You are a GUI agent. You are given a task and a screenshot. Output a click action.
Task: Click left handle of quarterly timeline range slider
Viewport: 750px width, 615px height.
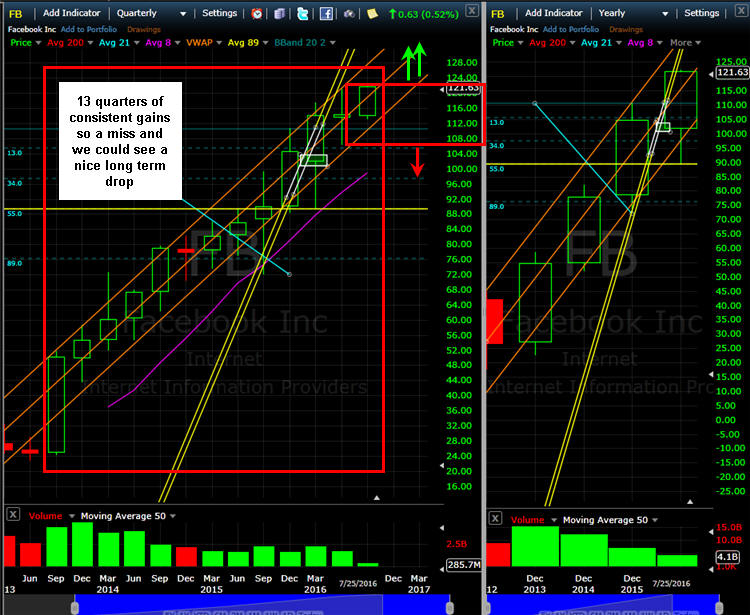click(x=75, y=606)
